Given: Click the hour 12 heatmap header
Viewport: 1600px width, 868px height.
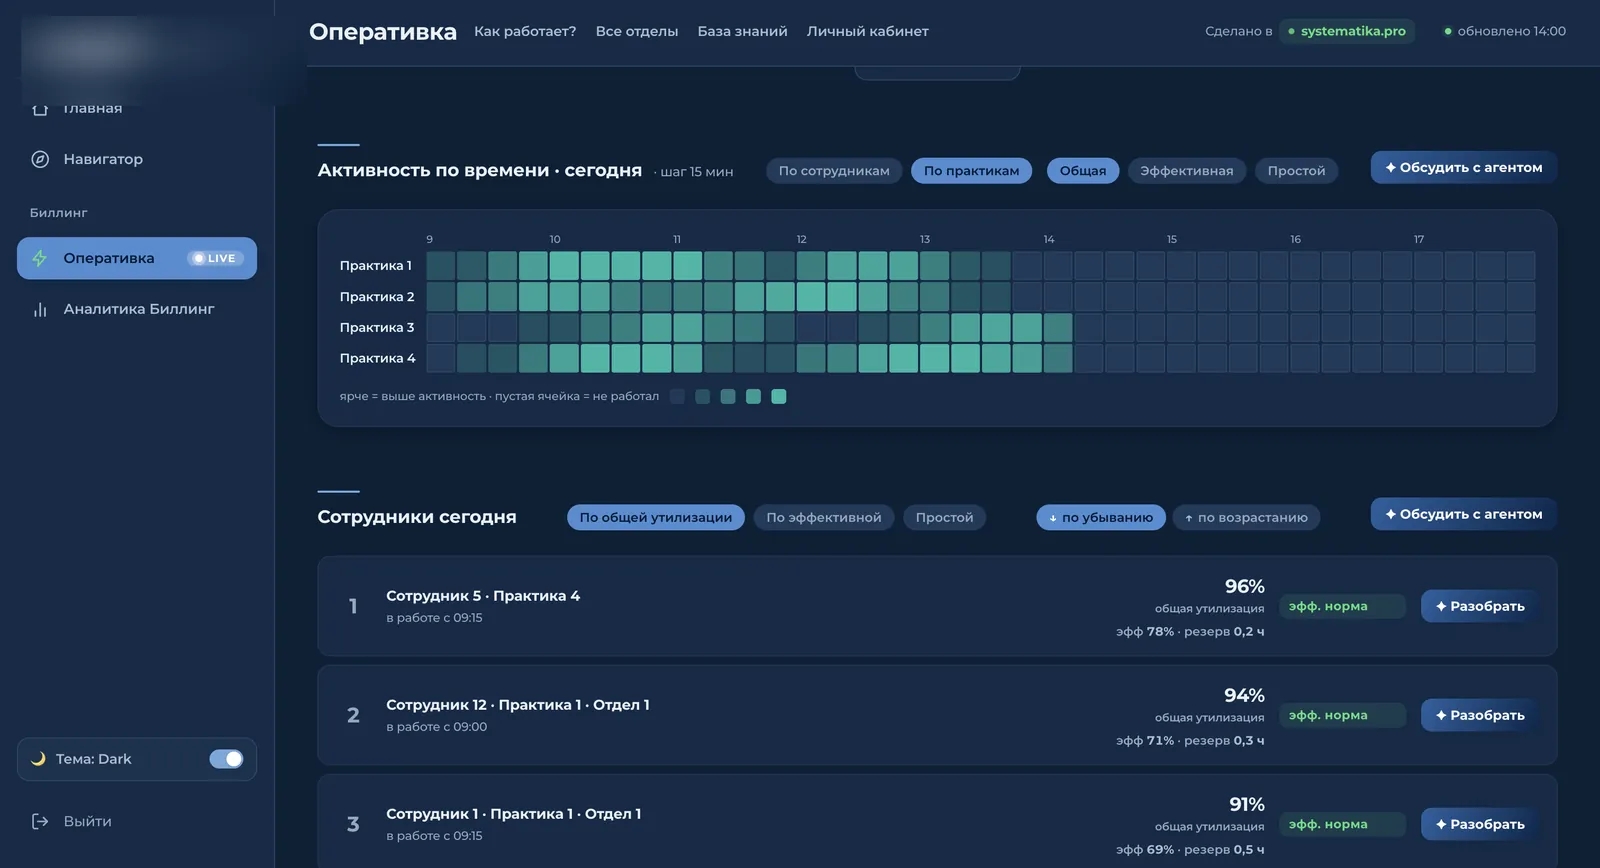Looking at the screenshot, I should (x=802, y=240).
